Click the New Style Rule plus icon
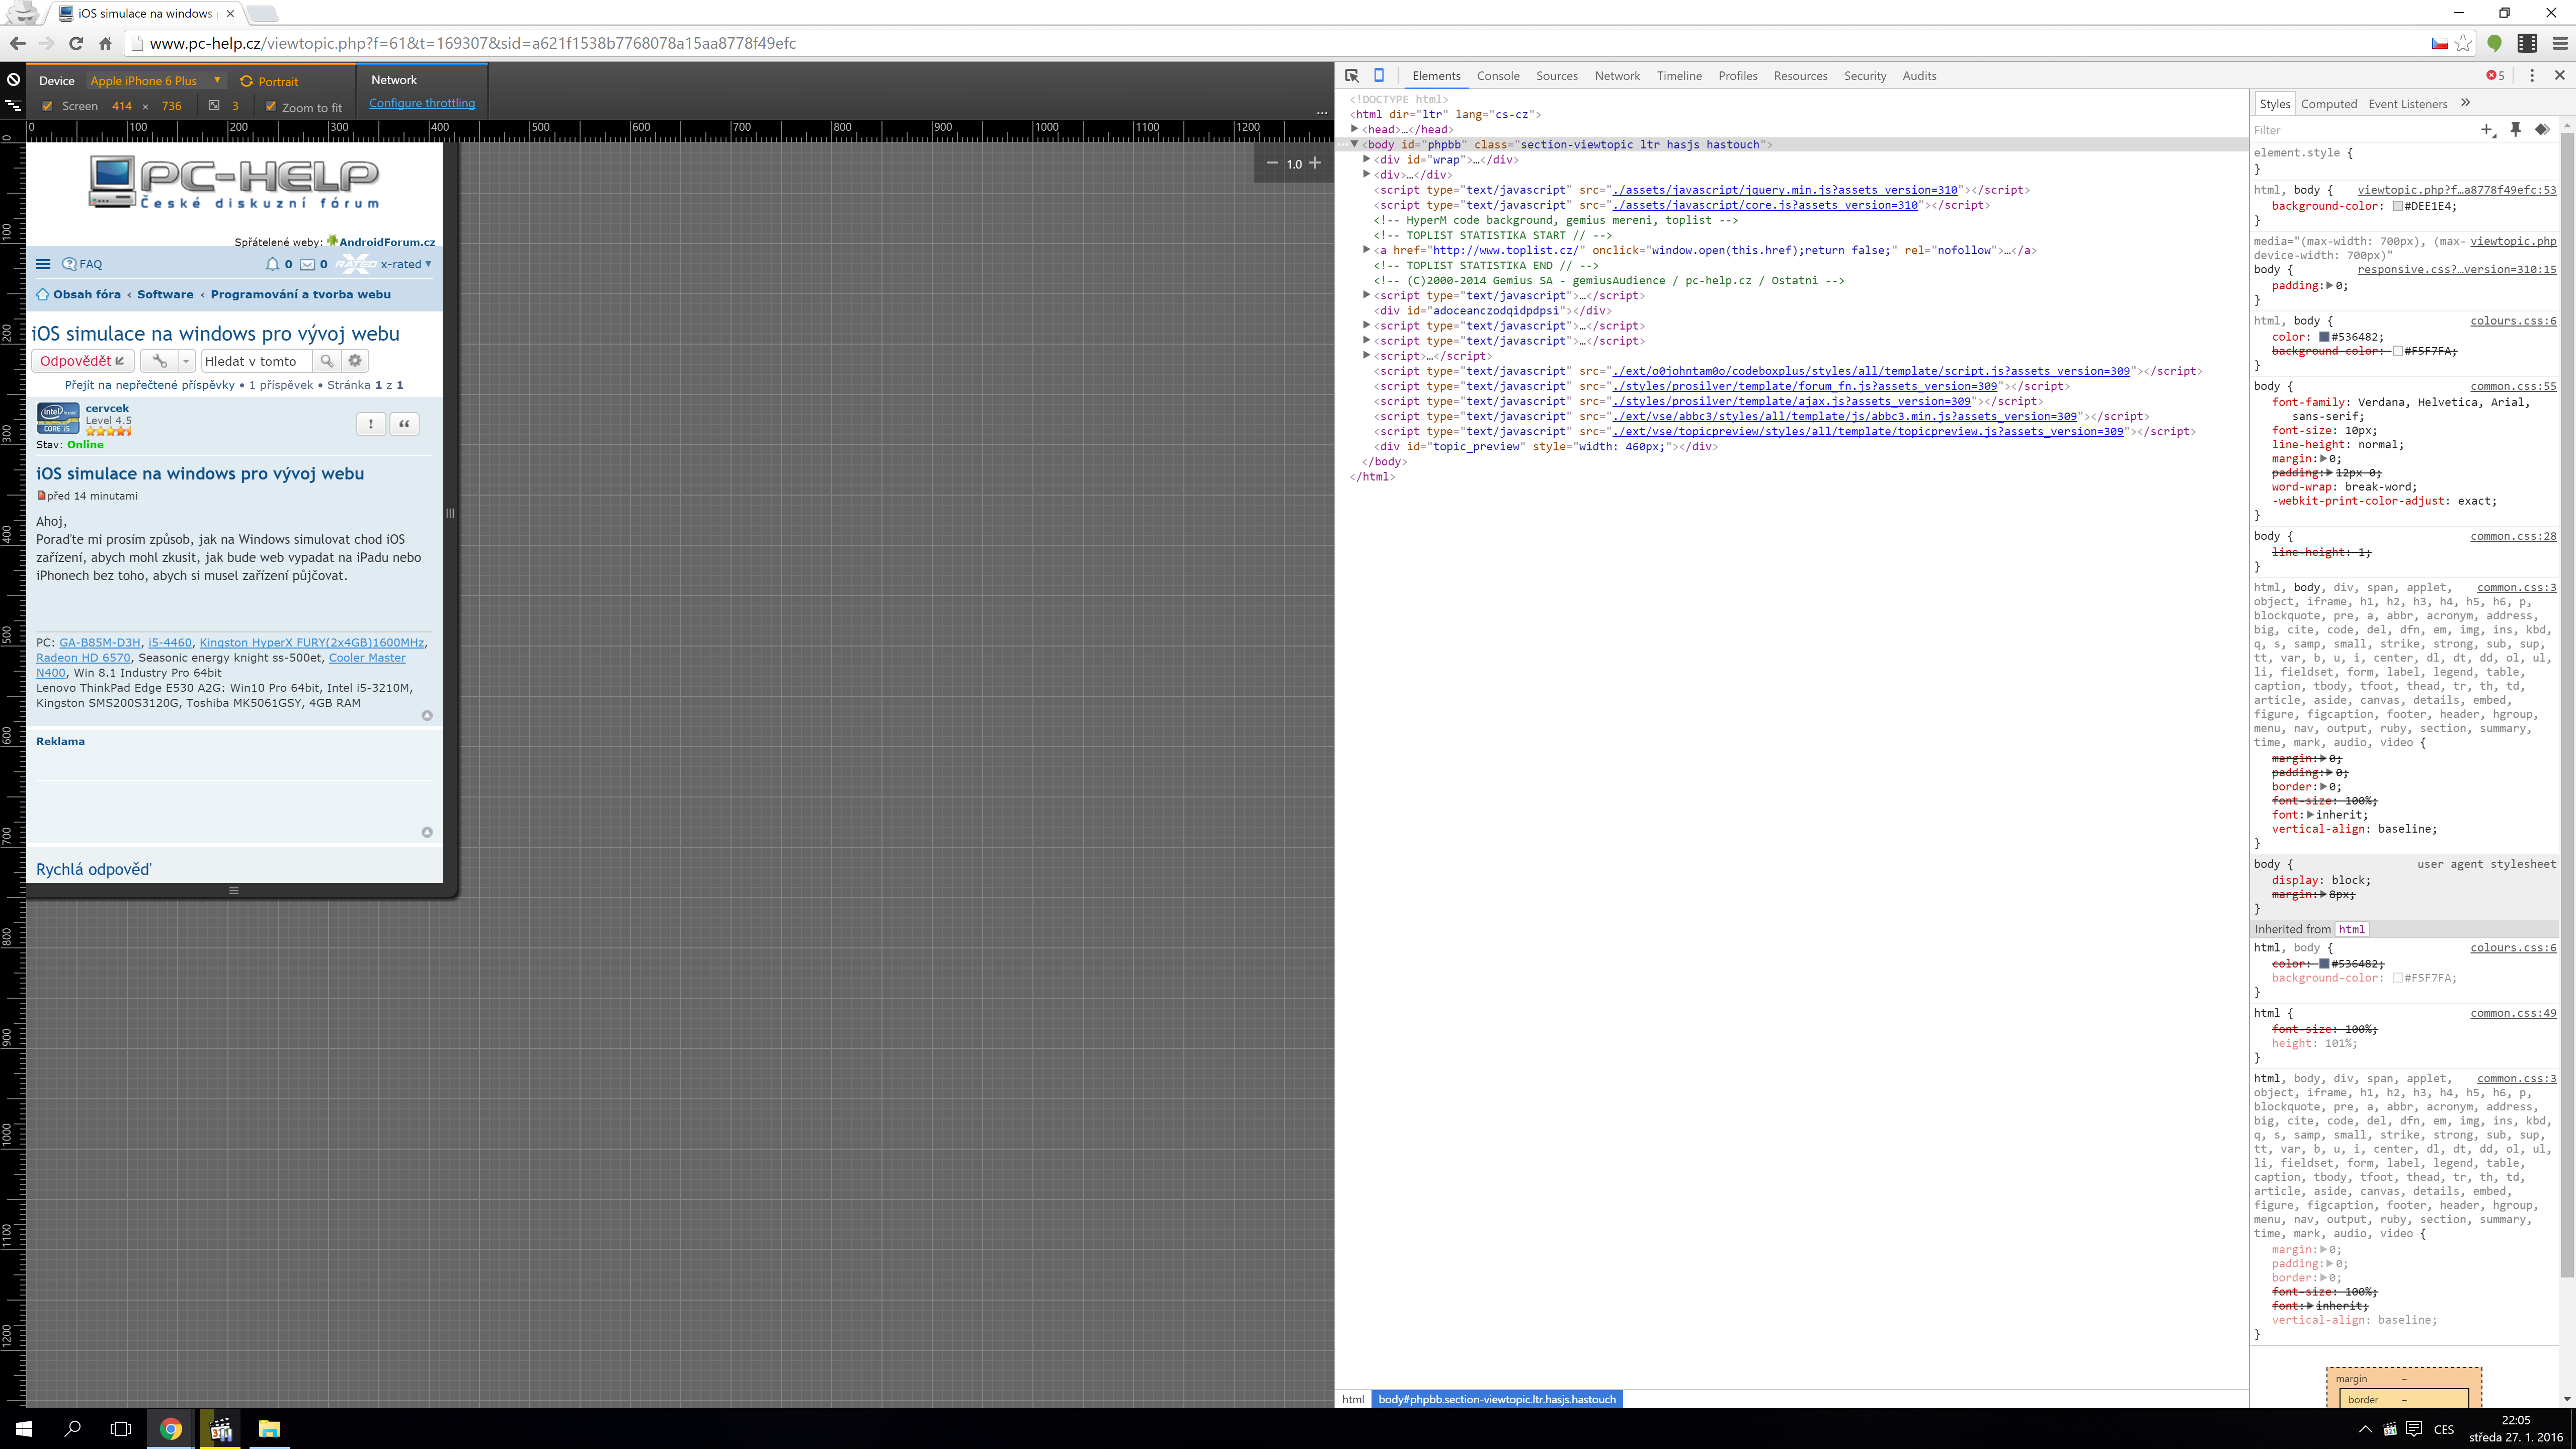2576x1449 pixels. point(2487,129)
